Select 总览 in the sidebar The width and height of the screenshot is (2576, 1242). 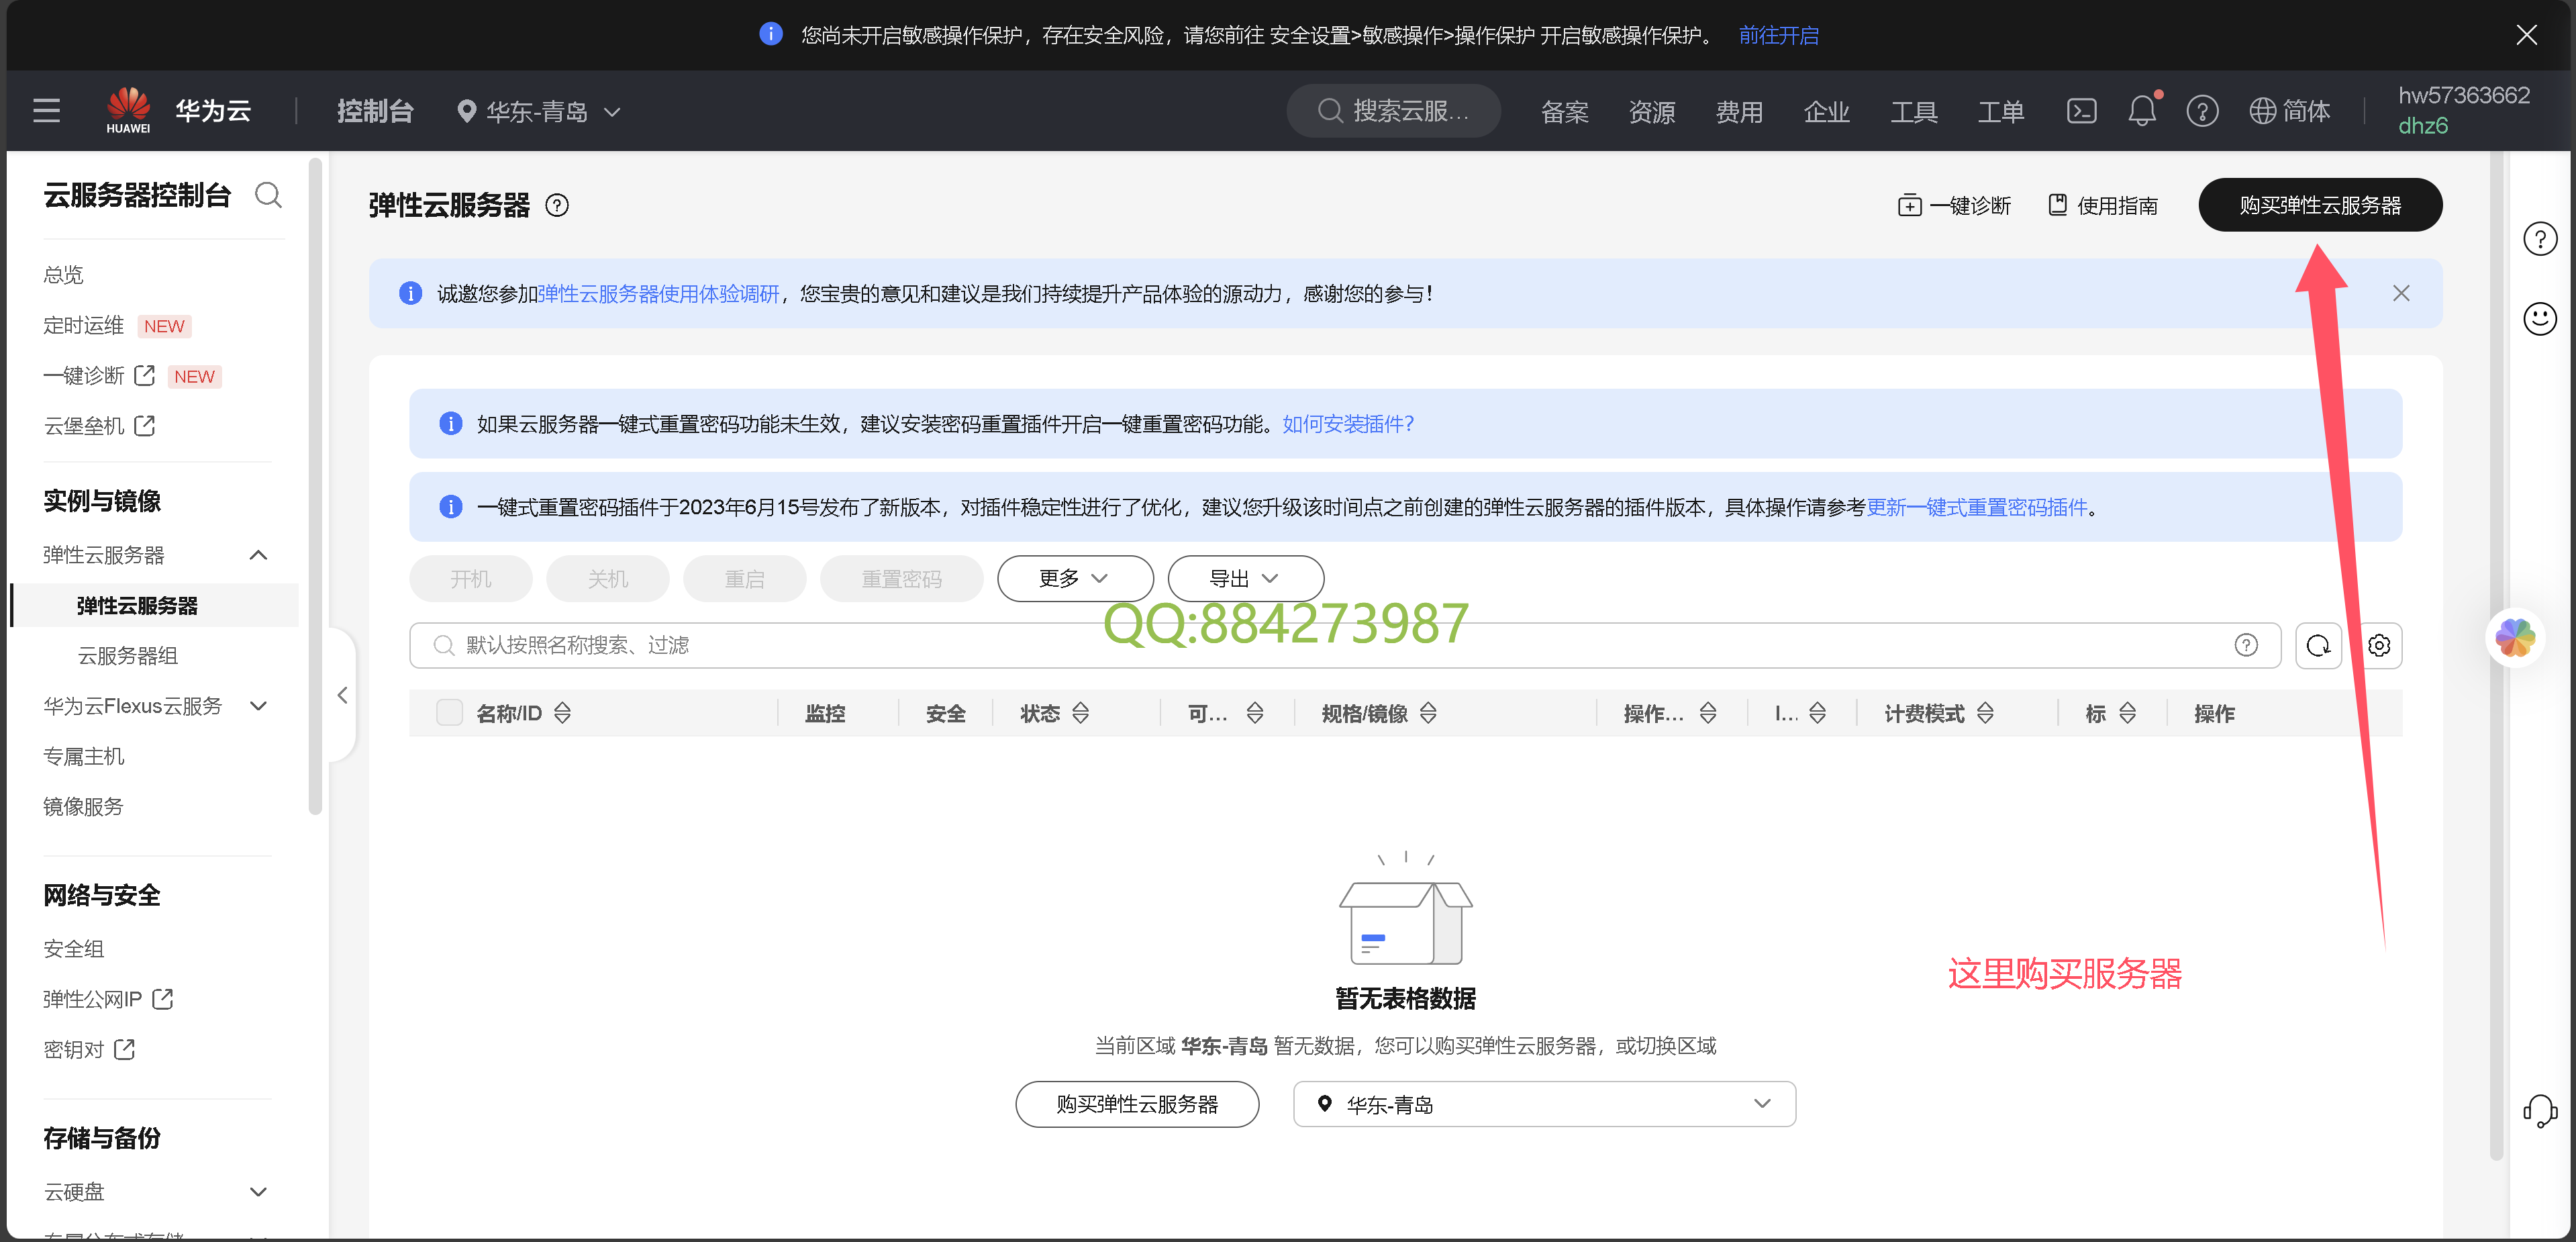tap(64, 275)
